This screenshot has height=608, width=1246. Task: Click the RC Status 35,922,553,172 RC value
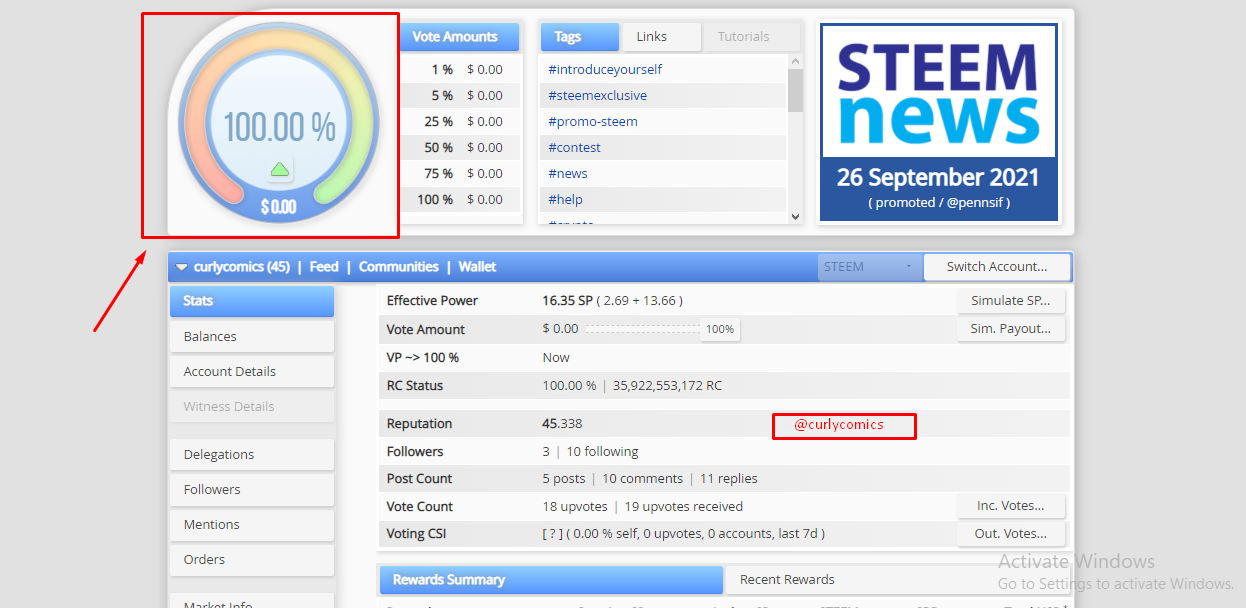tap(668, 386)
